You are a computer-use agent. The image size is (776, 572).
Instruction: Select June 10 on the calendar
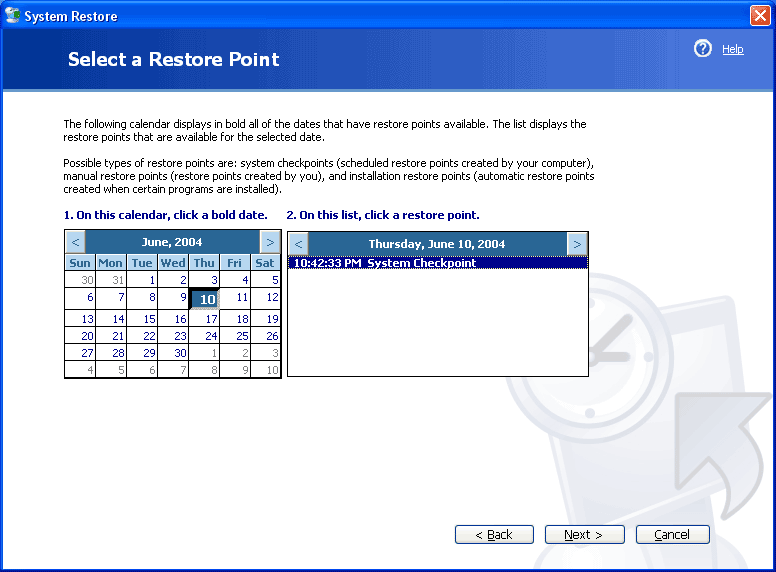click(204, 299)
